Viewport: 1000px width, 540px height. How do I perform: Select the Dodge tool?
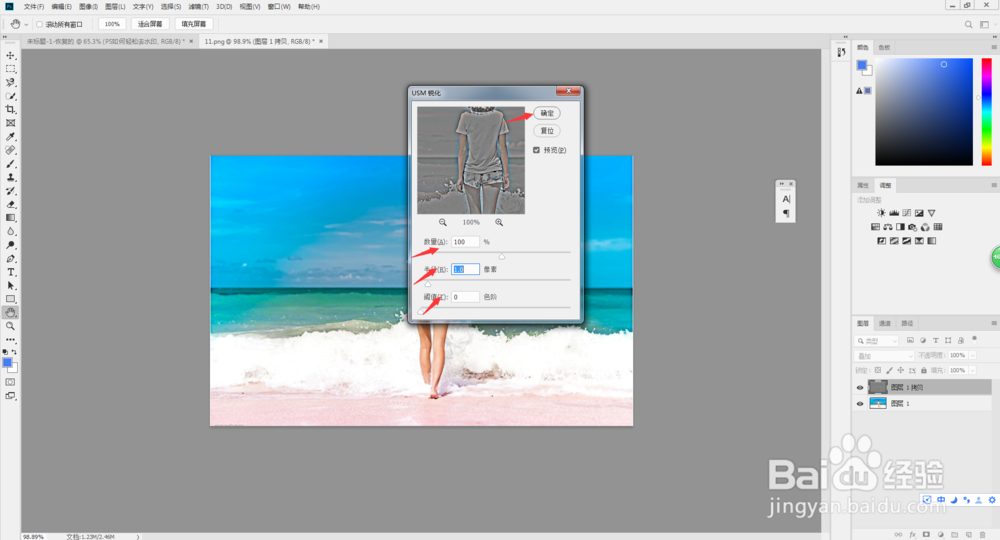[10, 245]
